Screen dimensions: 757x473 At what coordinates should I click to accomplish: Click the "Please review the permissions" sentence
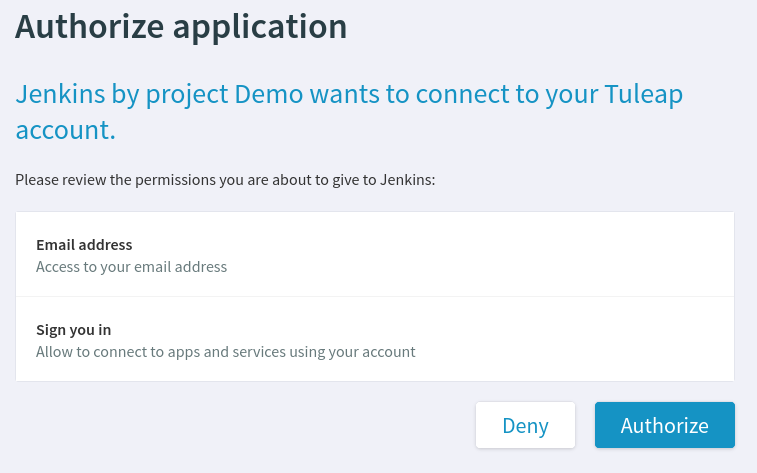click(225, 180)
